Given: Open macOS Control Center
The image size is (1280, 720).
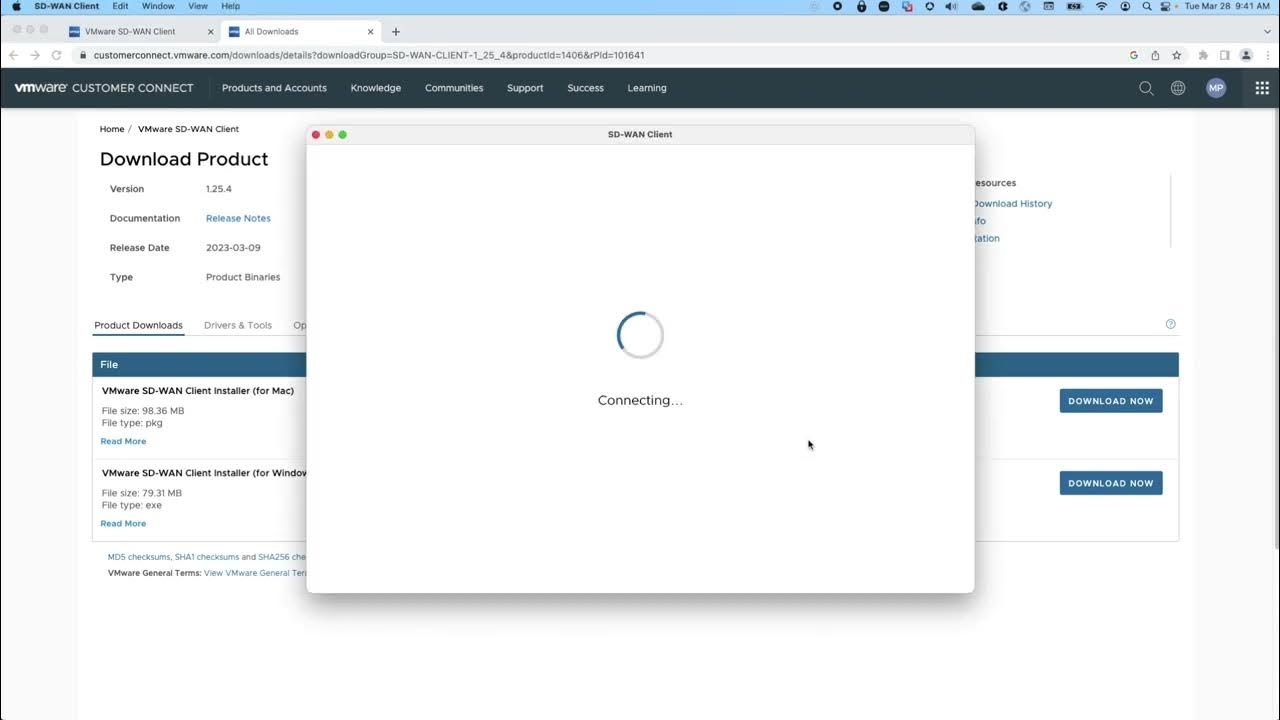Looking at the screenshot, I should (x=1166, y=6).
